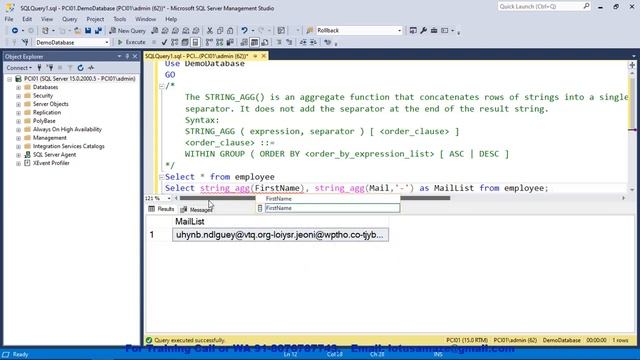Click the Copy icon in toolbar
This screenshot has width=640, height=360.
[220, 31]
